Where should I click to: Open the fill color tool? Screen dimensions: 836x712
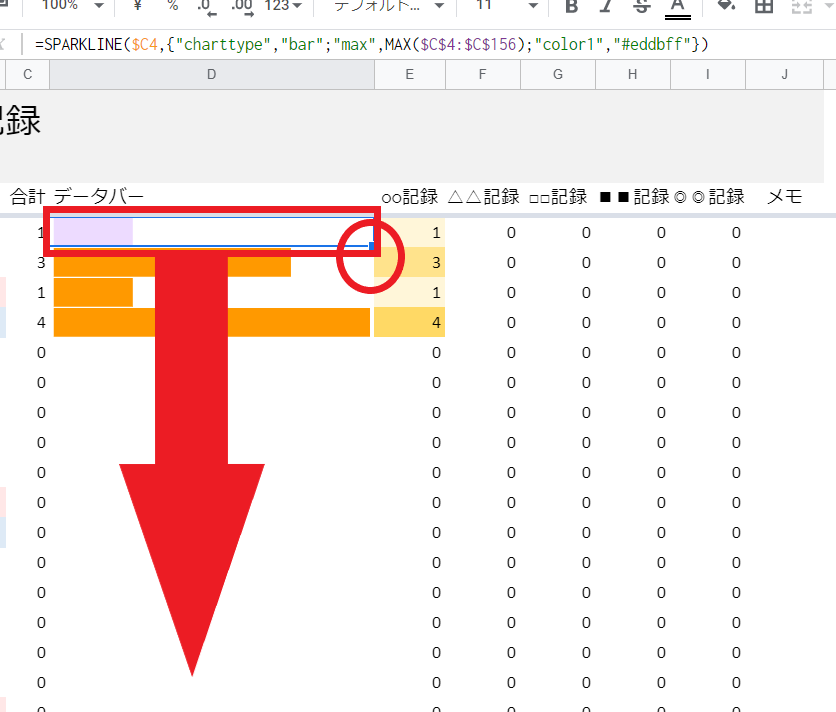click(727, 6)
